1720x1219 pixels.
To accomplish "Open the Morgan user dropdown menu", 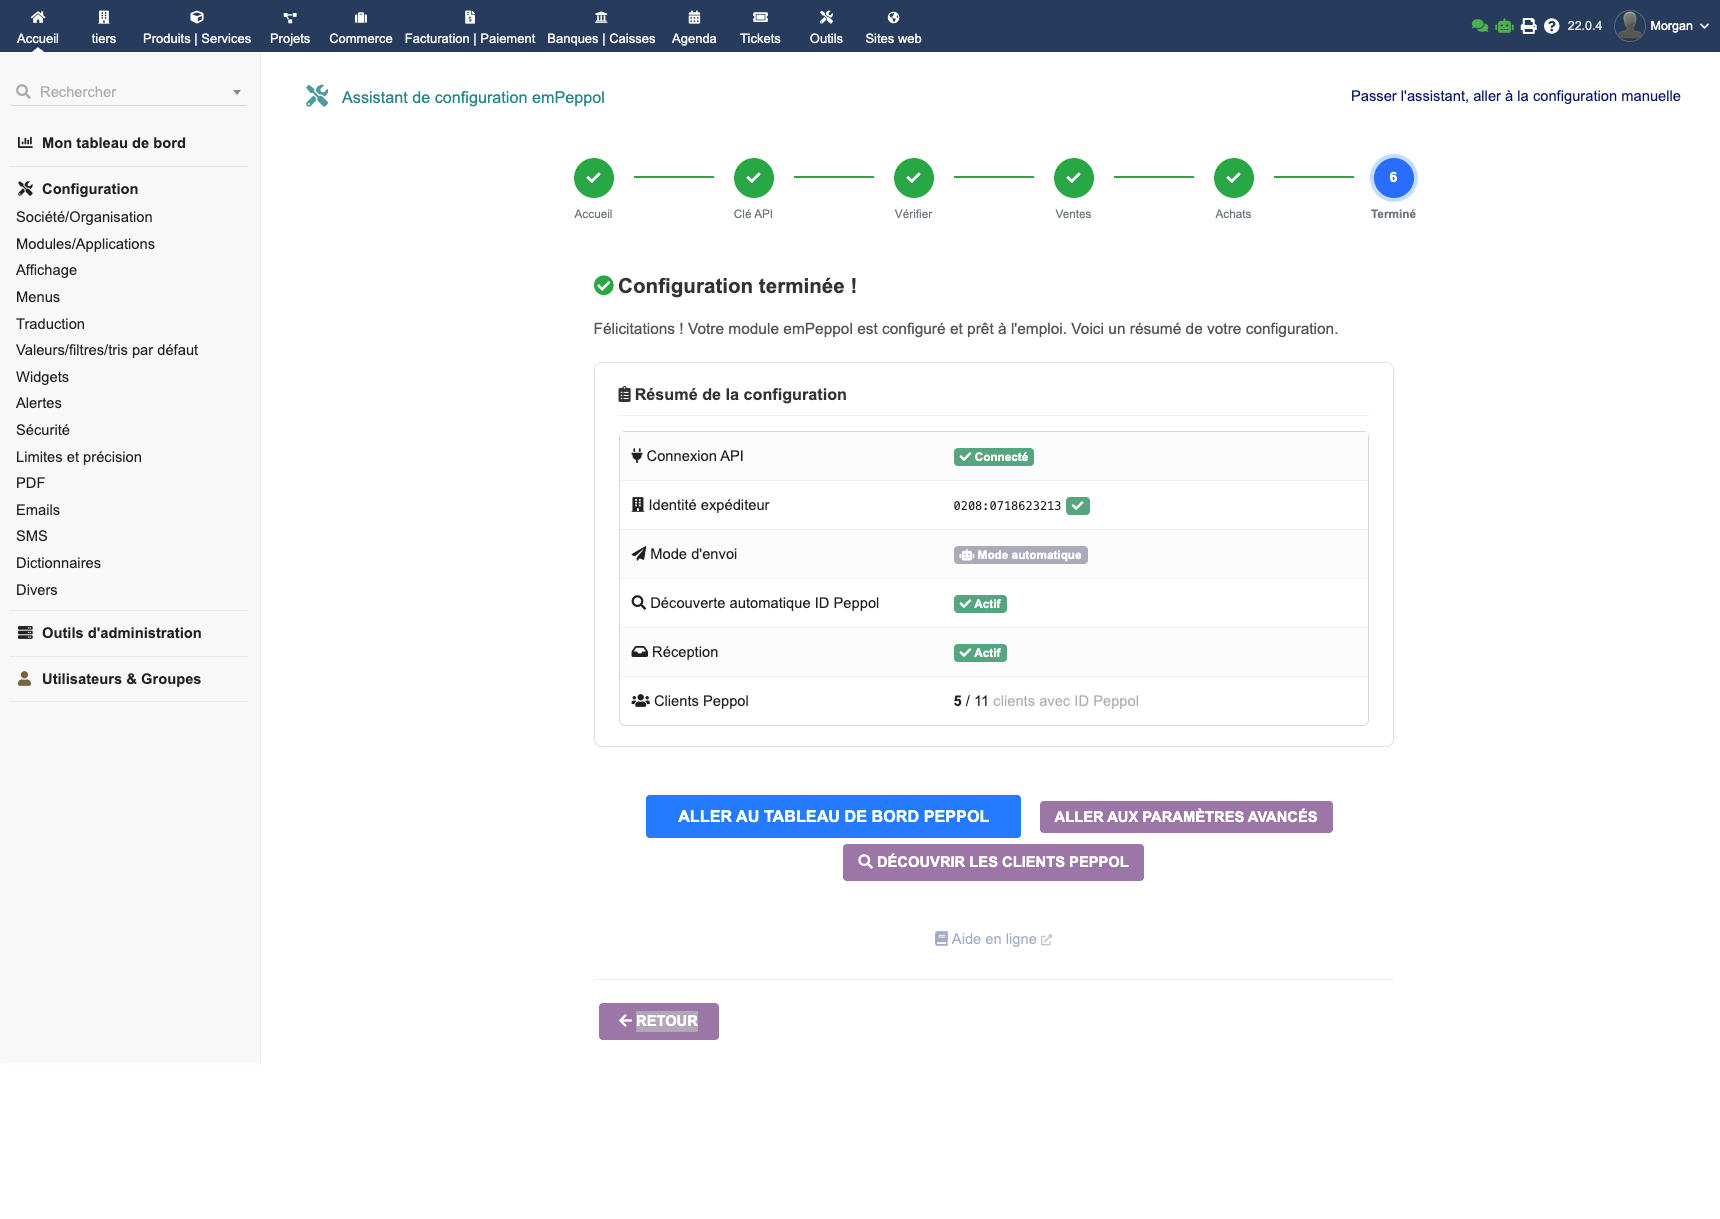I will click(x=1662, y=26).
